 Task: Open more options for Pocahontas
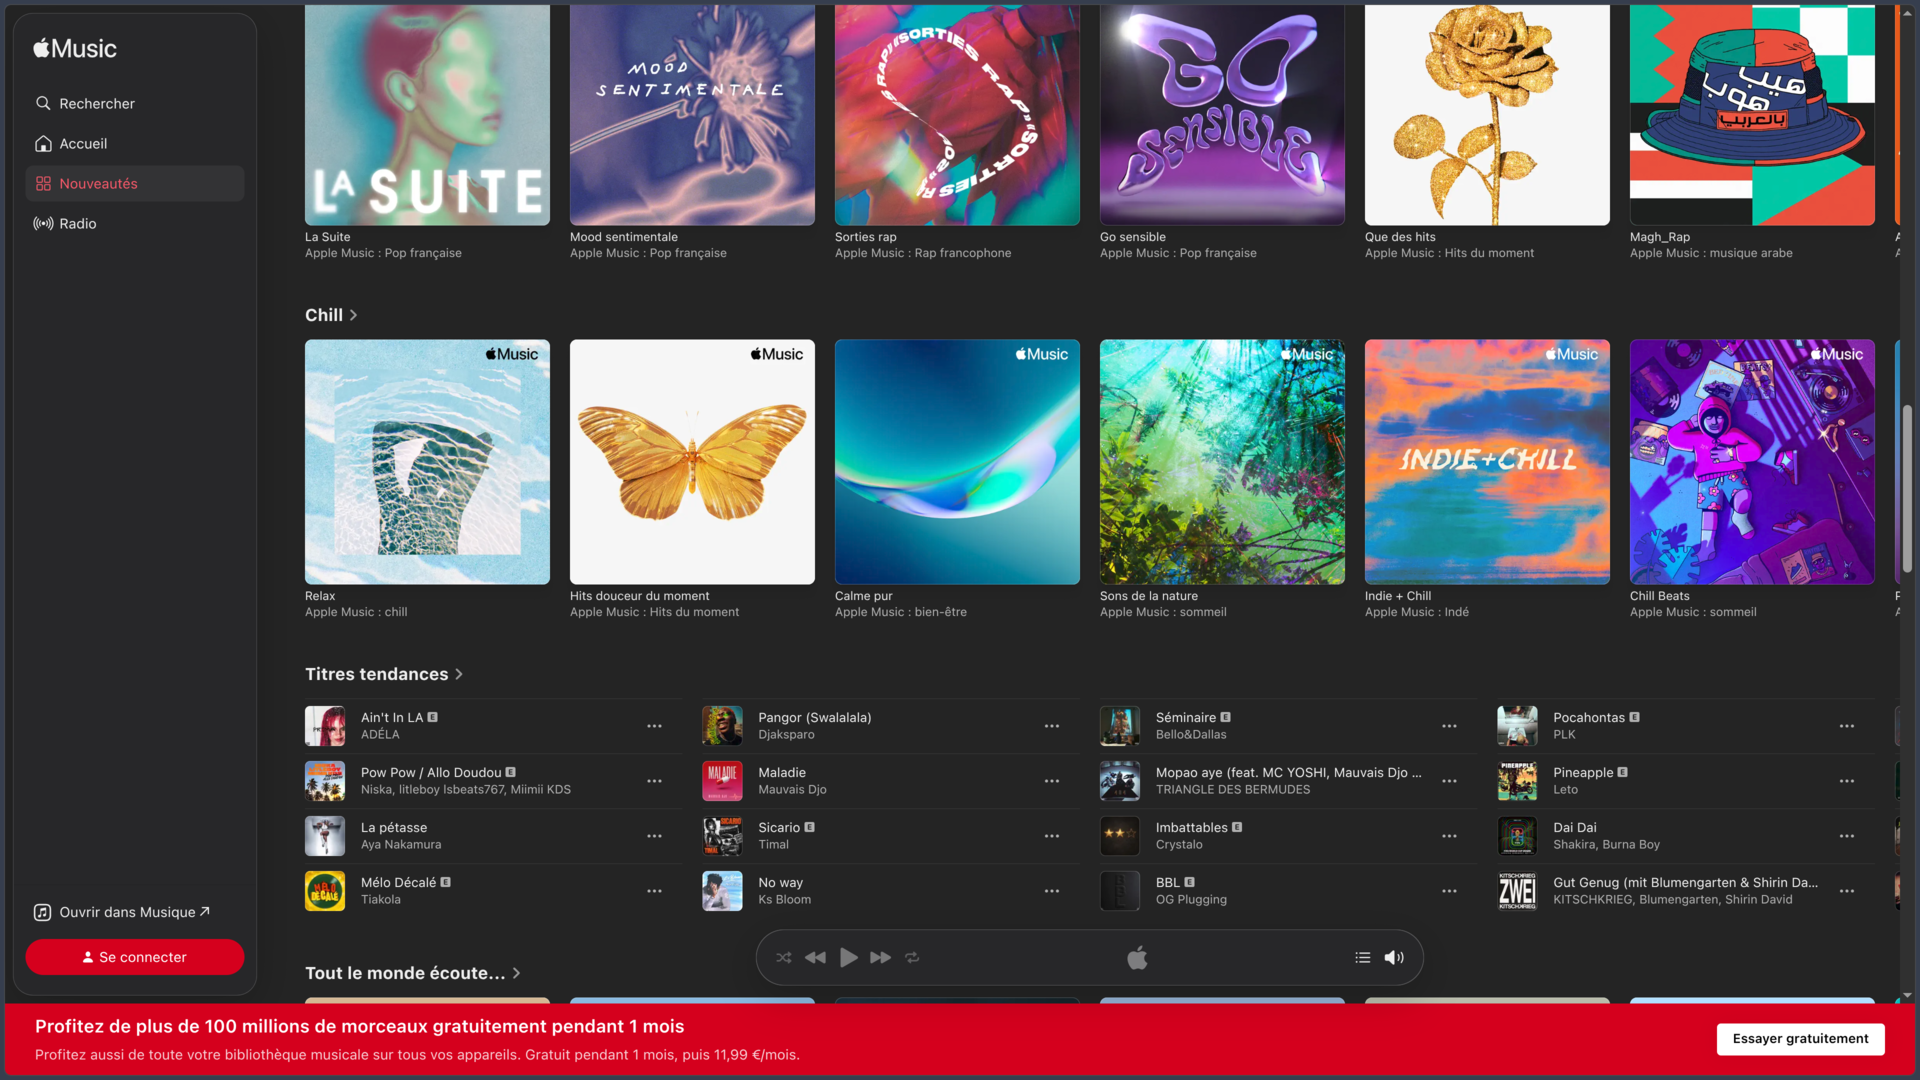point(1847,726)
